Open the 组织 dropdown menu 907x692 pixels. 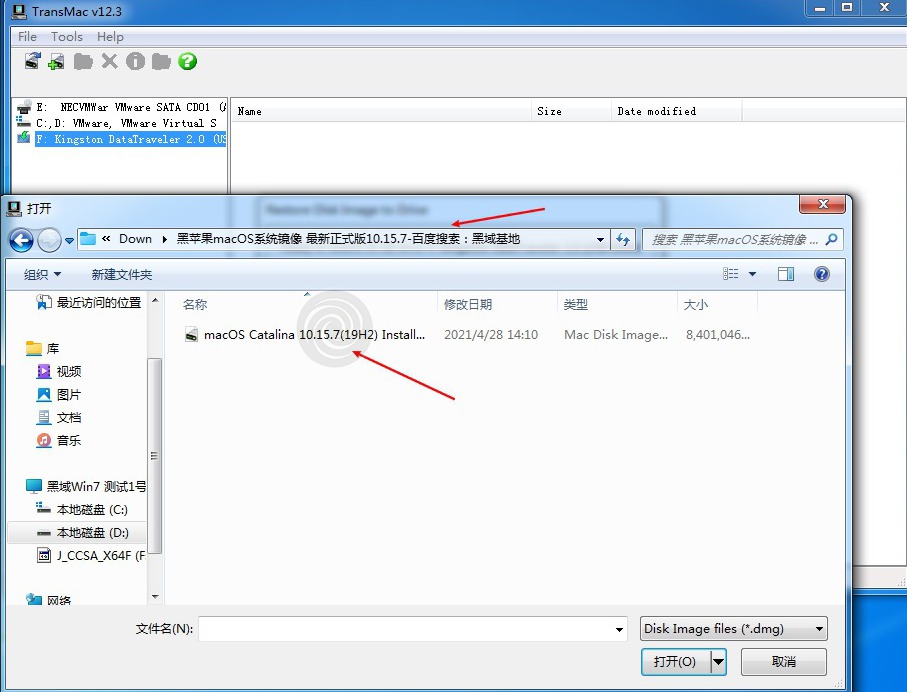tap(42, 274)
